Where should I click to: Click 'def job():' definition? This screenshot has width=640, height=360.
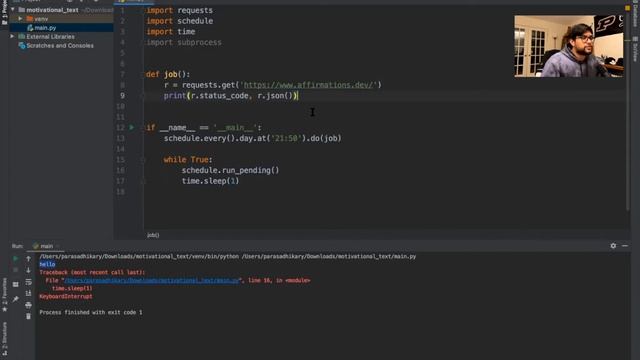tap(168, 74)
